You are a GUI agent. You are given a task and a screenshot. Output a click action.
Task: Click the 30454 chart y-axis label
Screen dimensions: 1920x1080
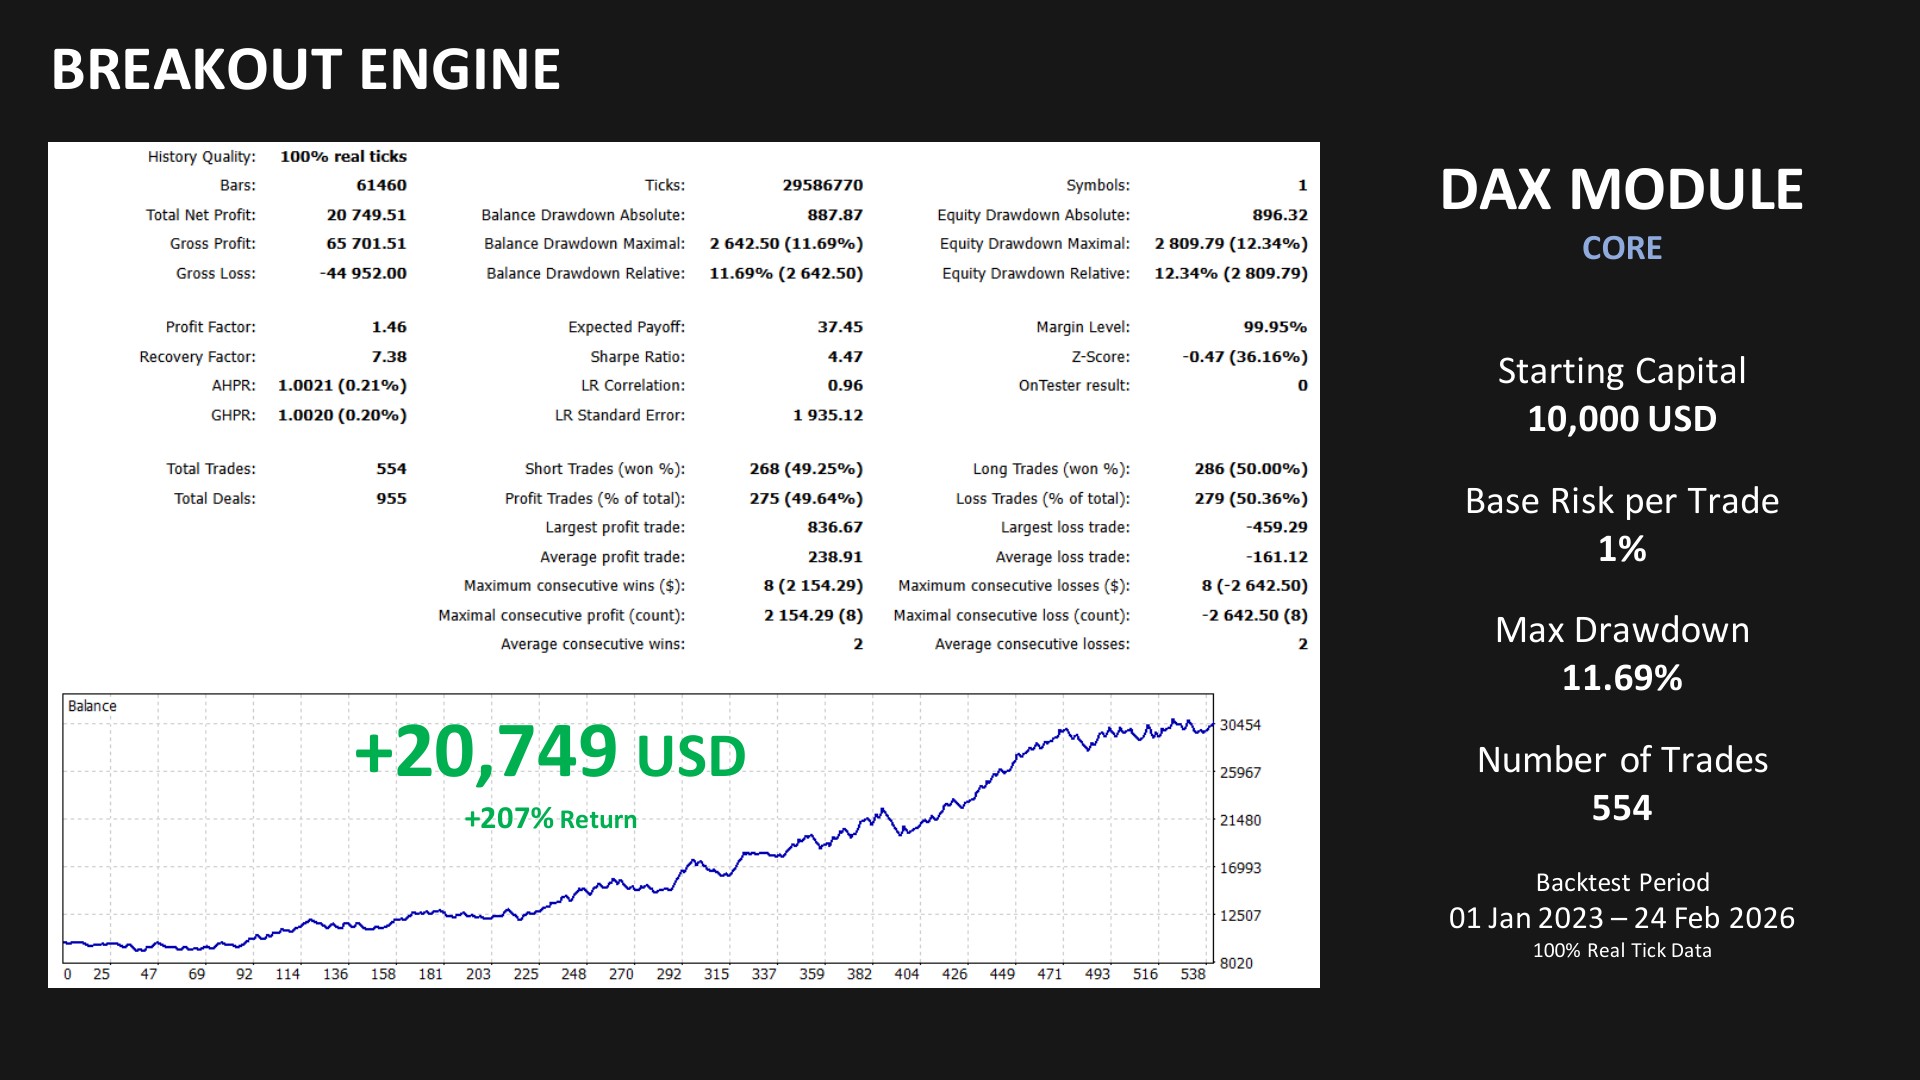click(1240, 725)
